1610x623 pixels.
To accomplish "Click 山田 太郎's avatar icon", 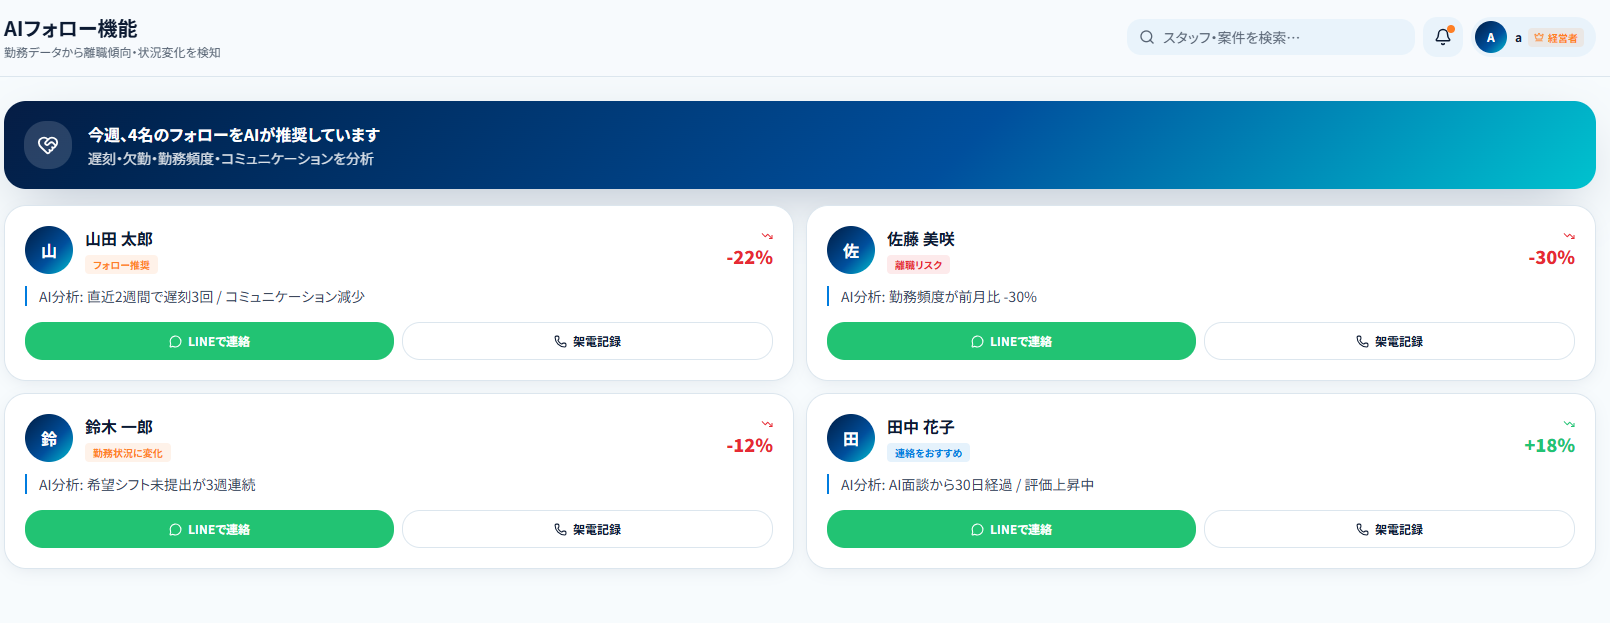I will point(49,251).
